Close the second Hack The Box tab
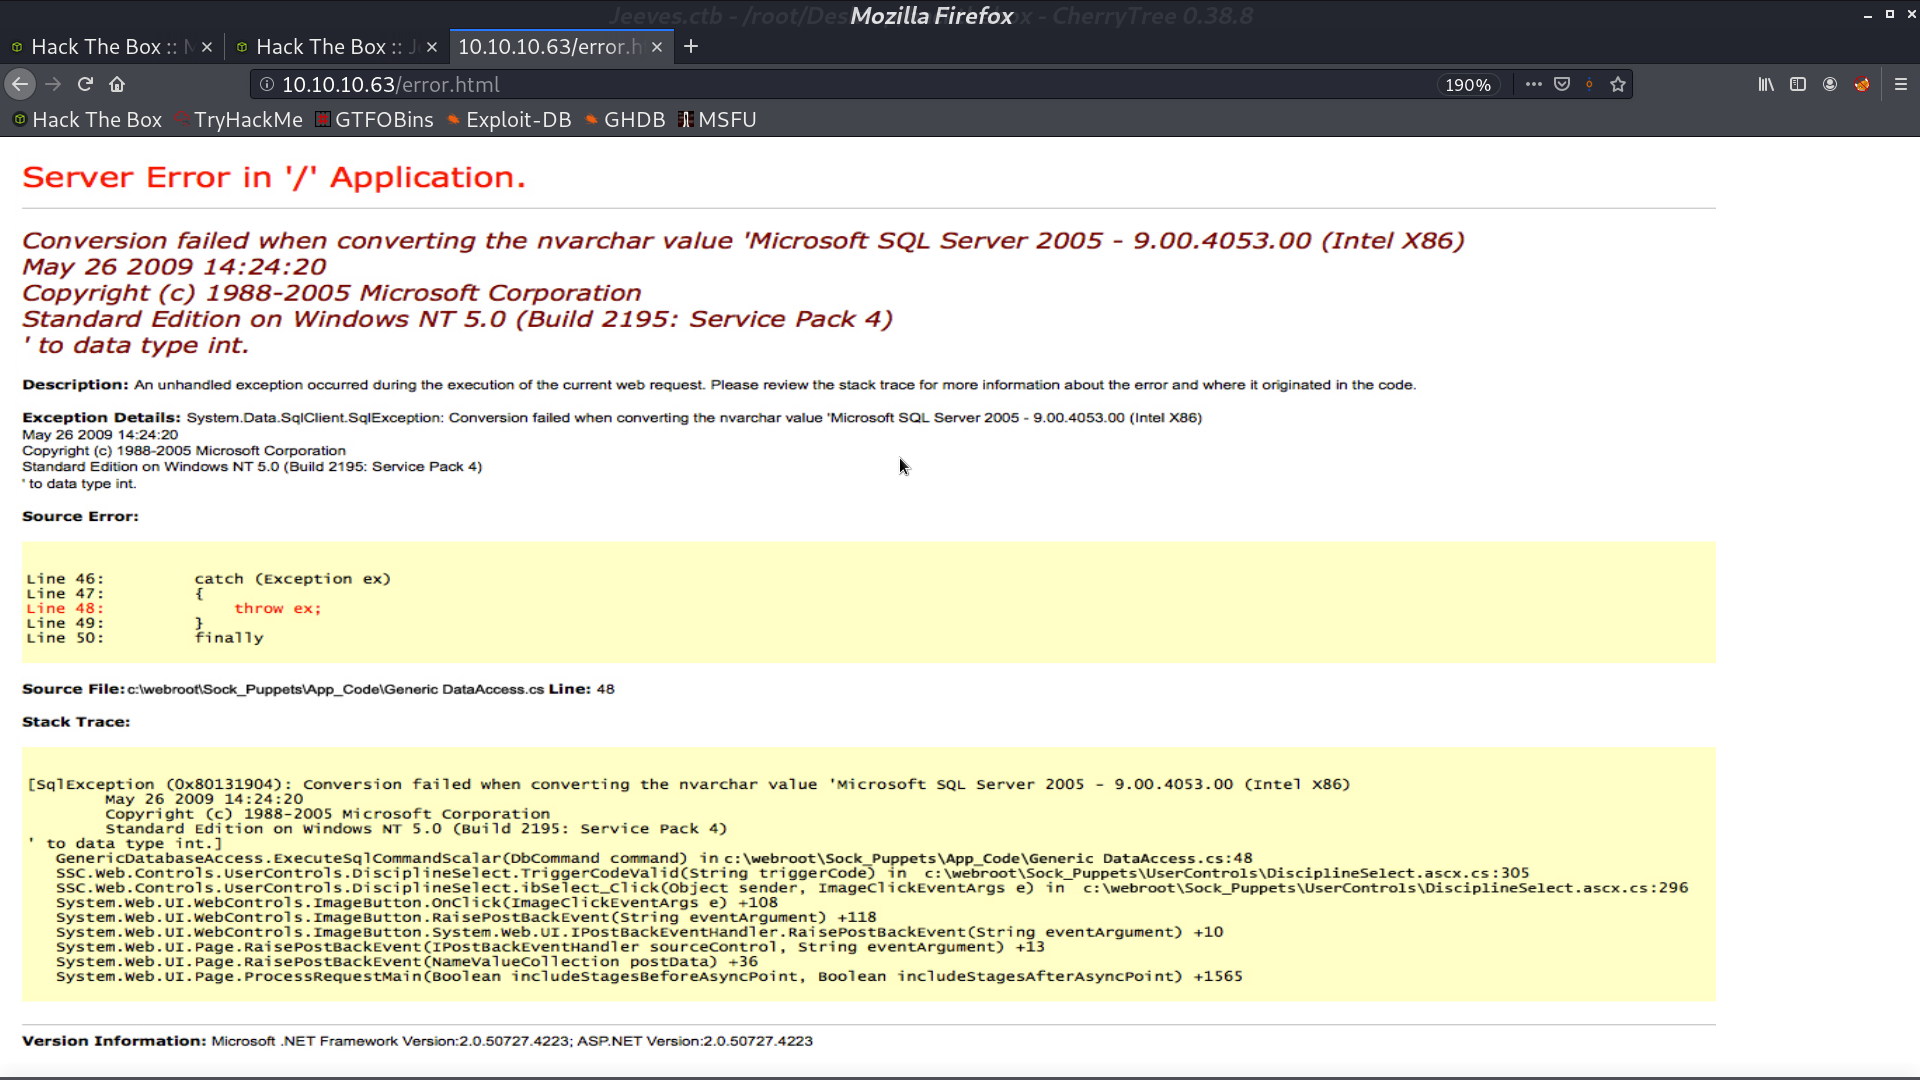The height and width of the screenshot is (1080, 1920). pos(432,47)
